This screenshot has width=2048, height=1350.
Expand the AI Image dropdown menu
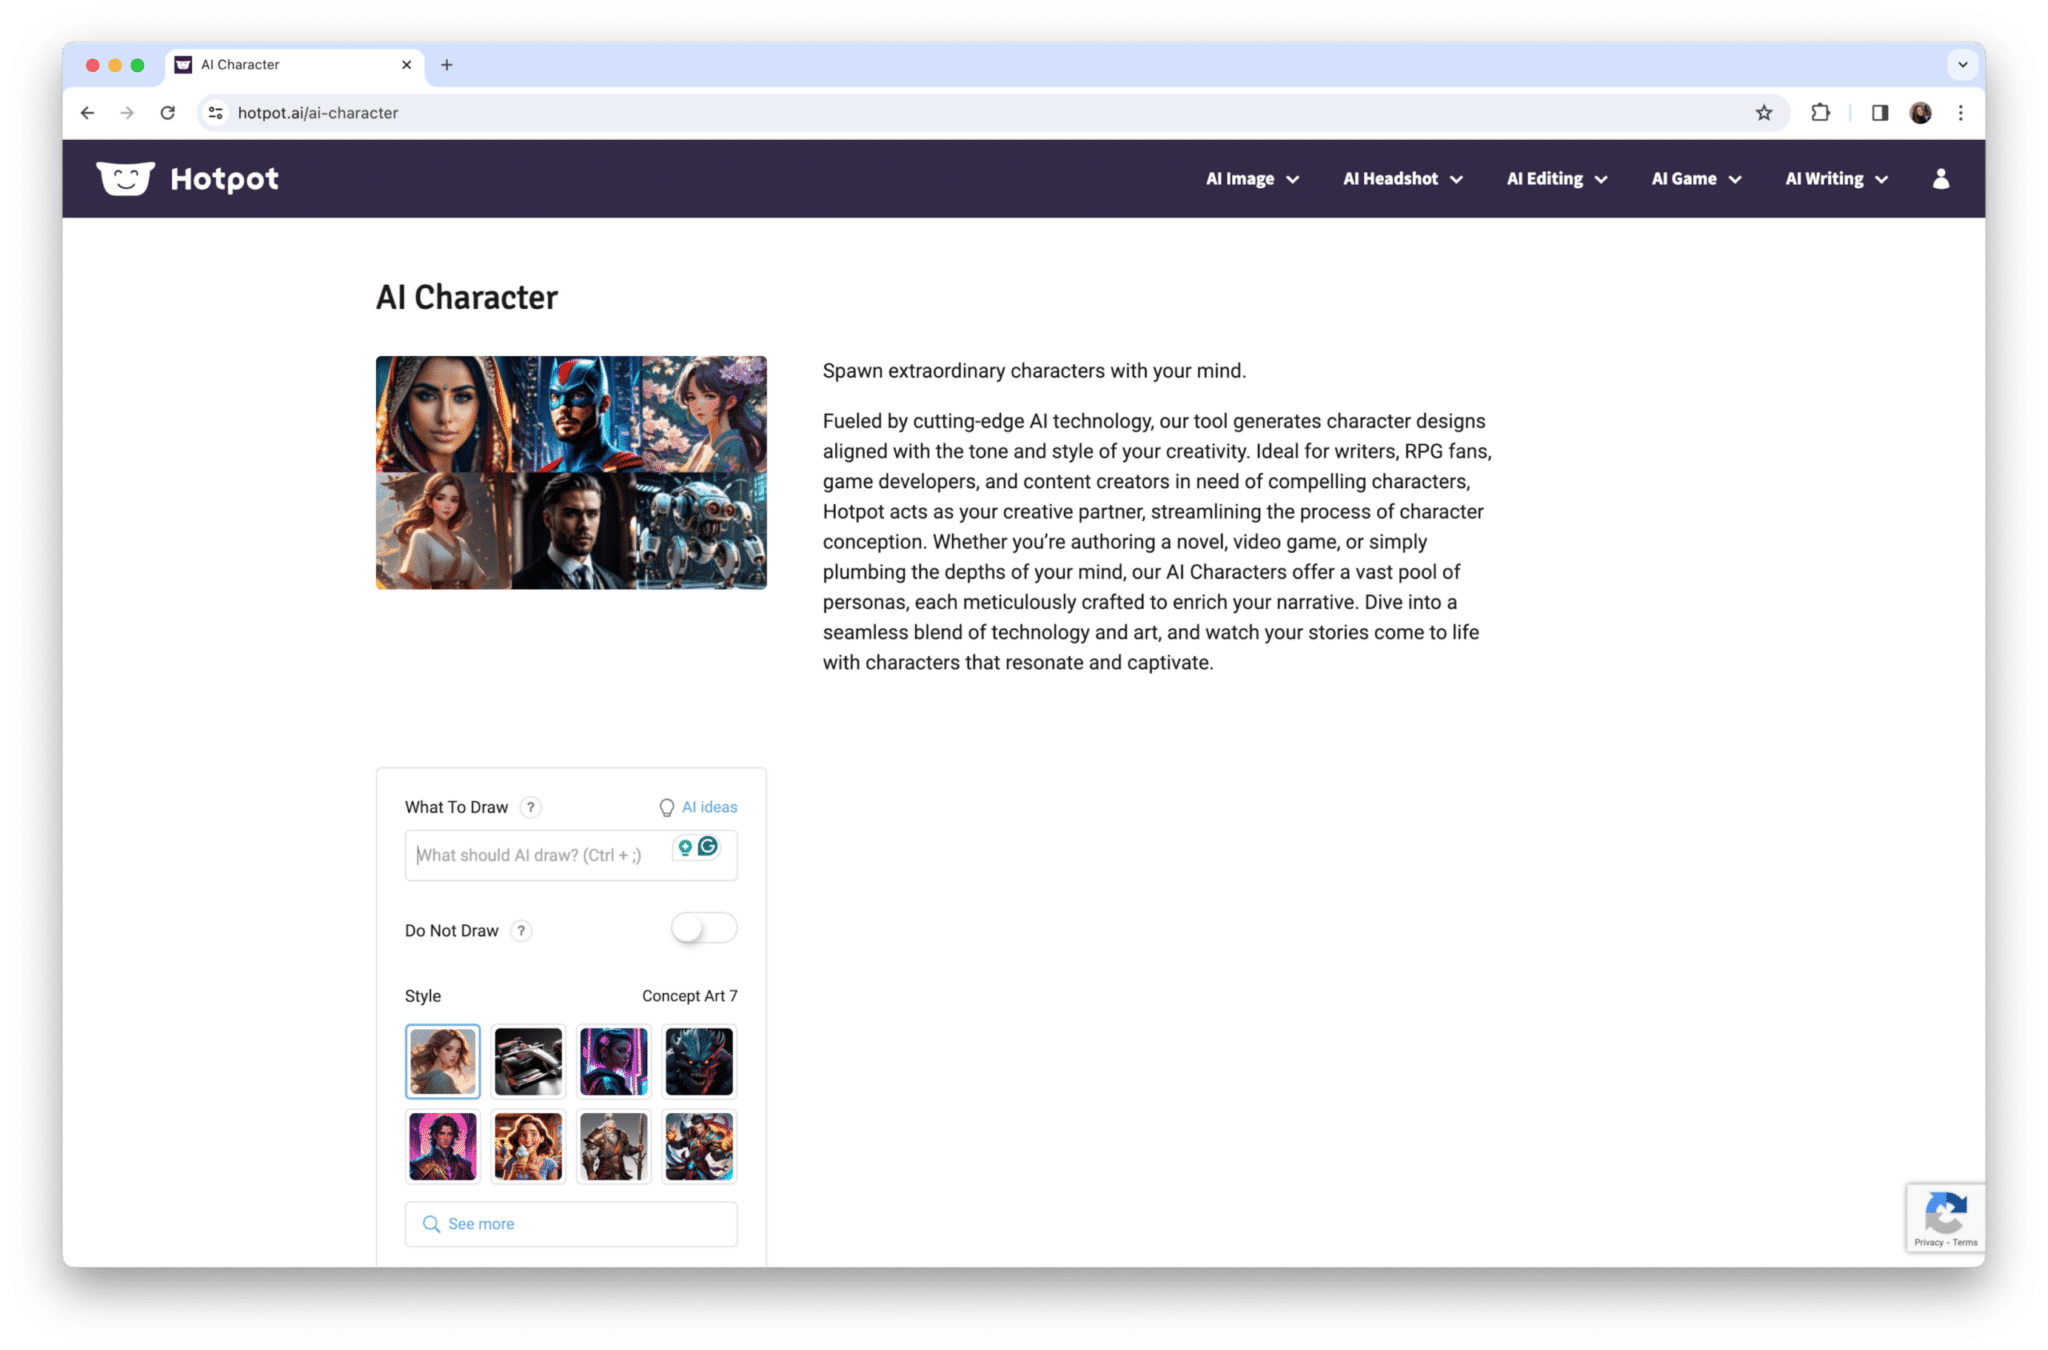[x=1251, y=179]
